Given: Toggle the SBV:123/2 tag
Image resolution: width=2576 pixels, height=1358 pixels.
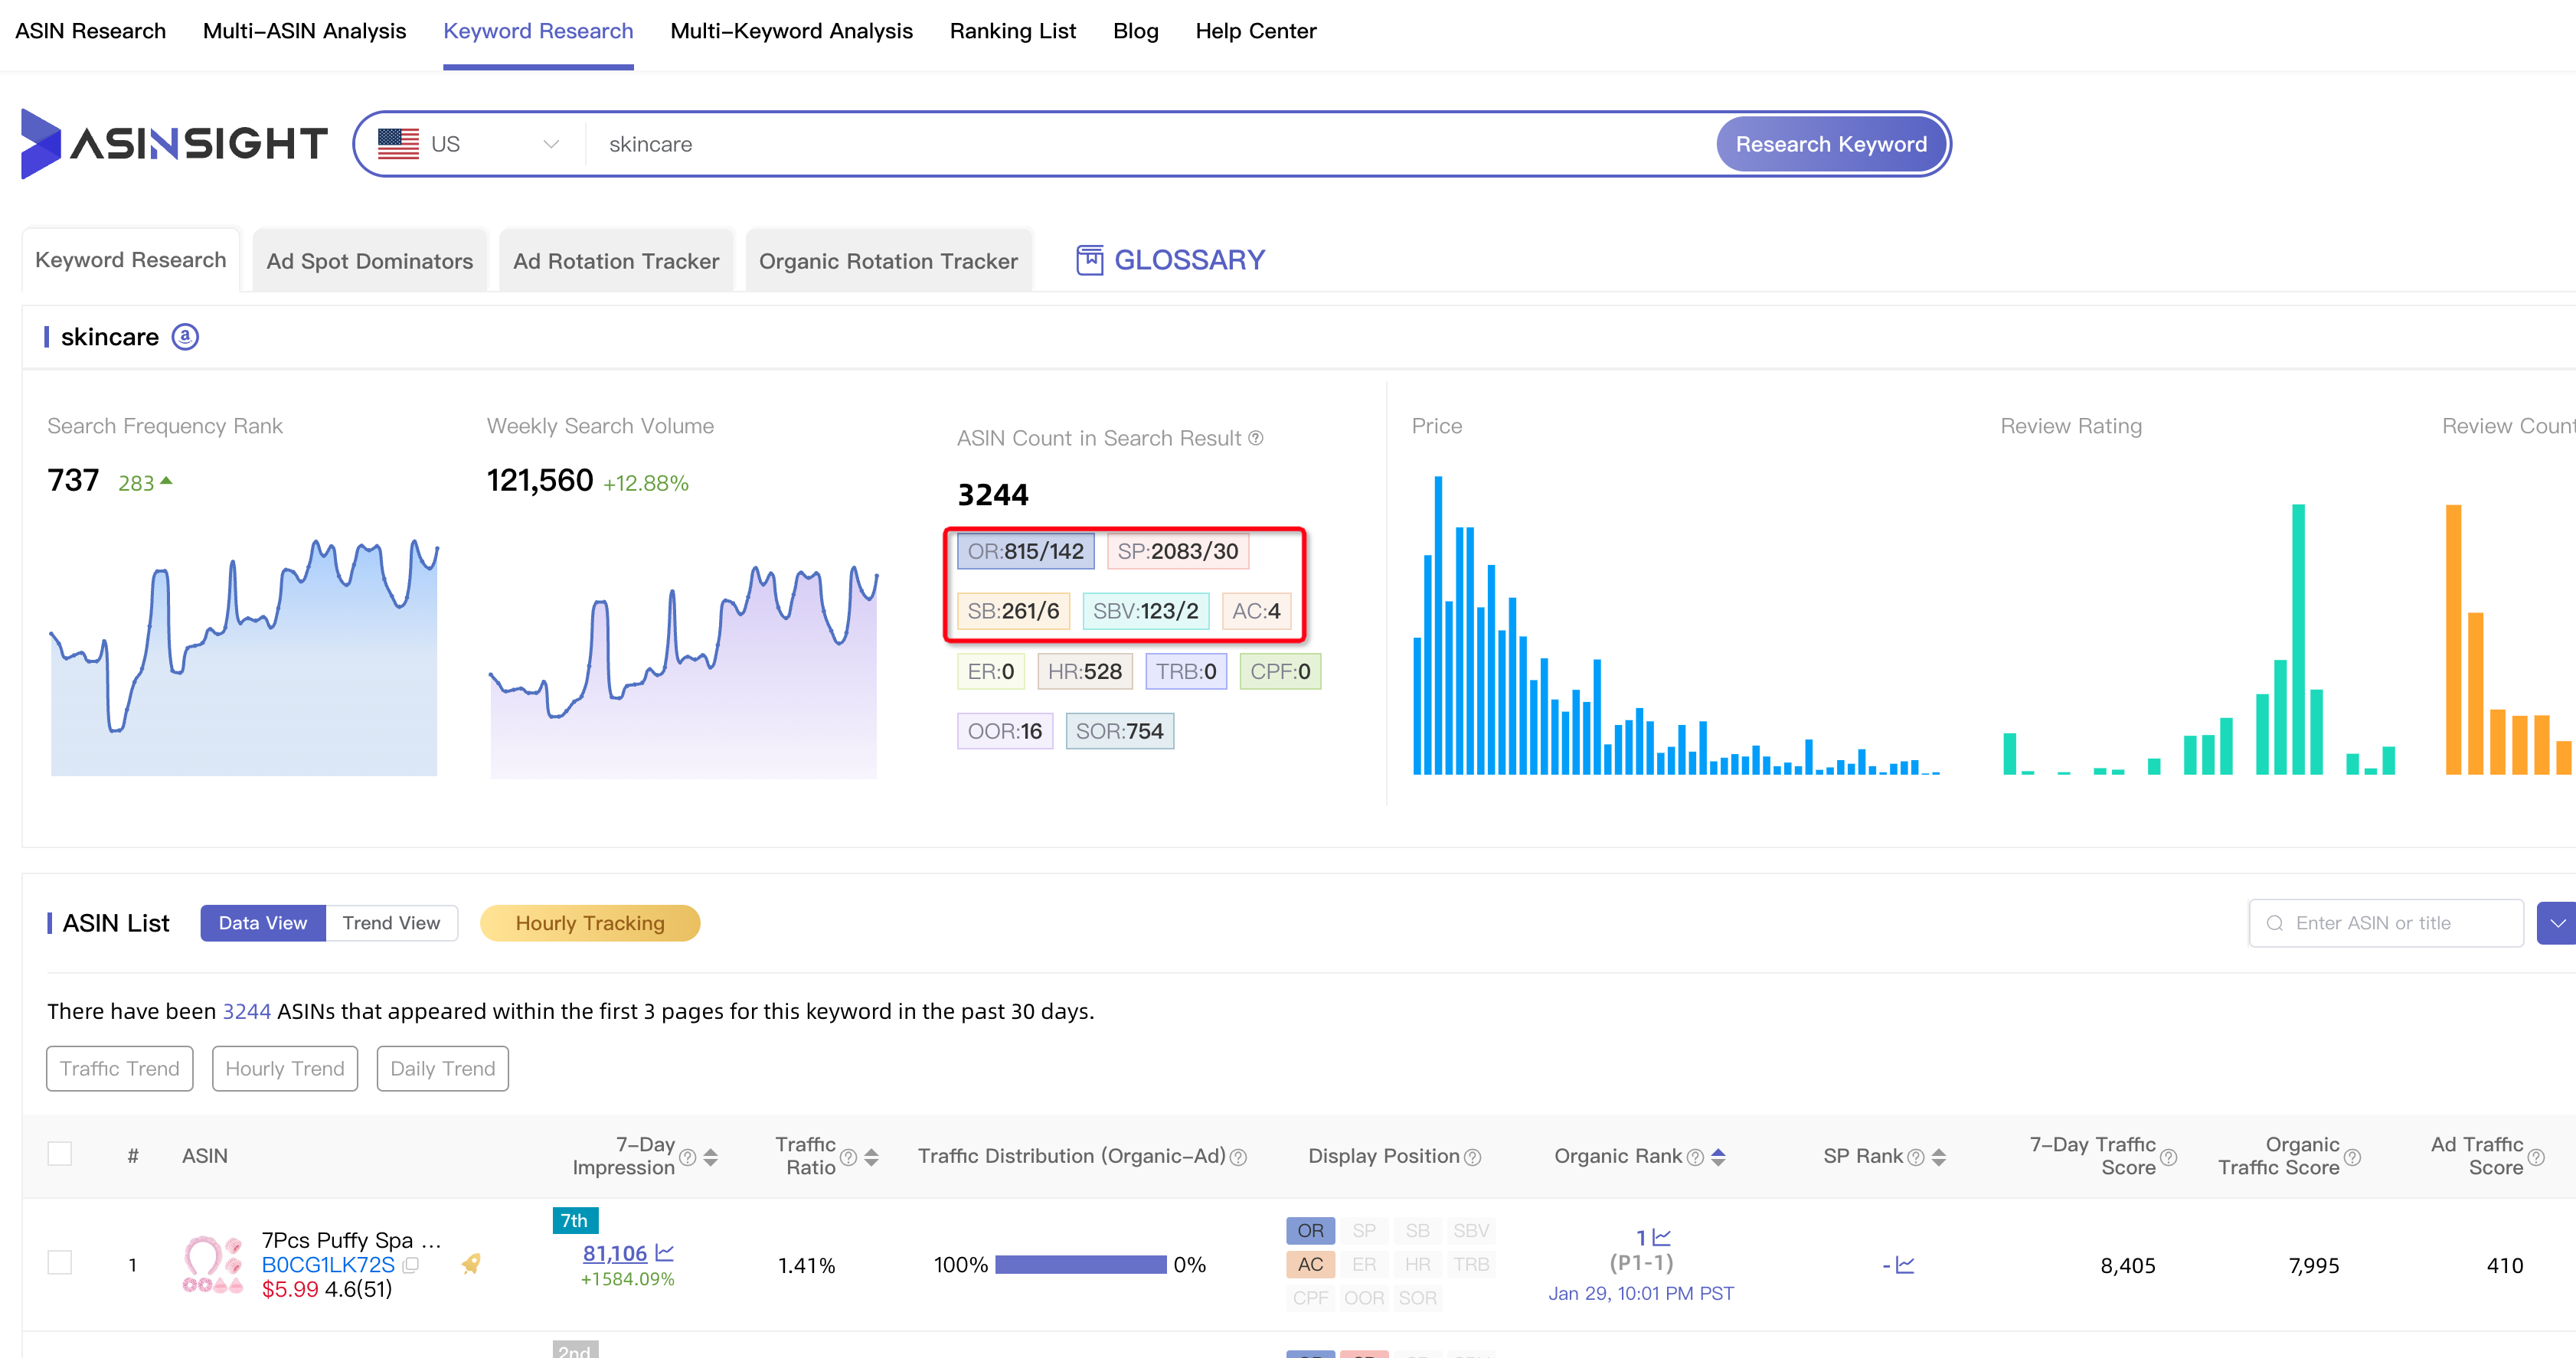Looking at the screenshot, I should tap(1145, 611).
